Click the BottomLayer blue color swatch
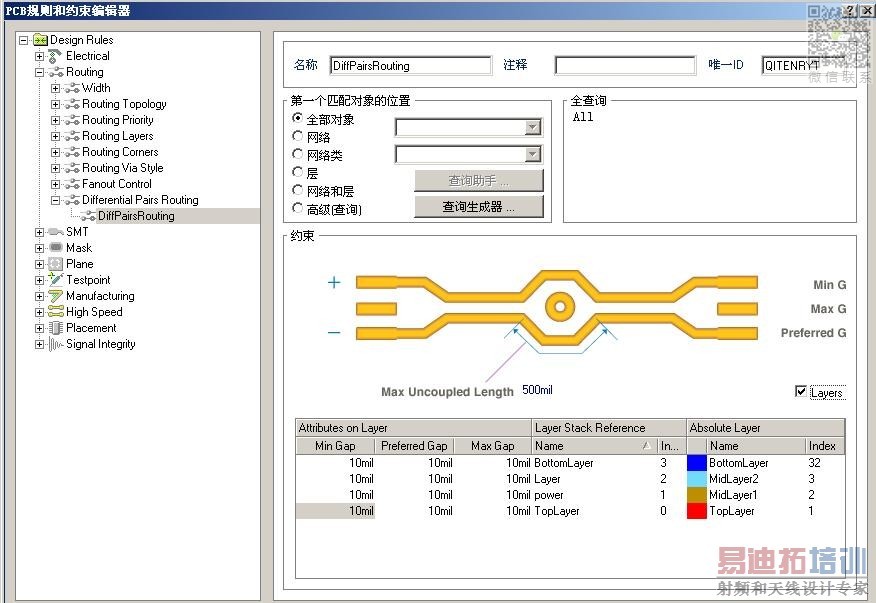The height and width of the screenshot is (603, 876). [697, 463]
